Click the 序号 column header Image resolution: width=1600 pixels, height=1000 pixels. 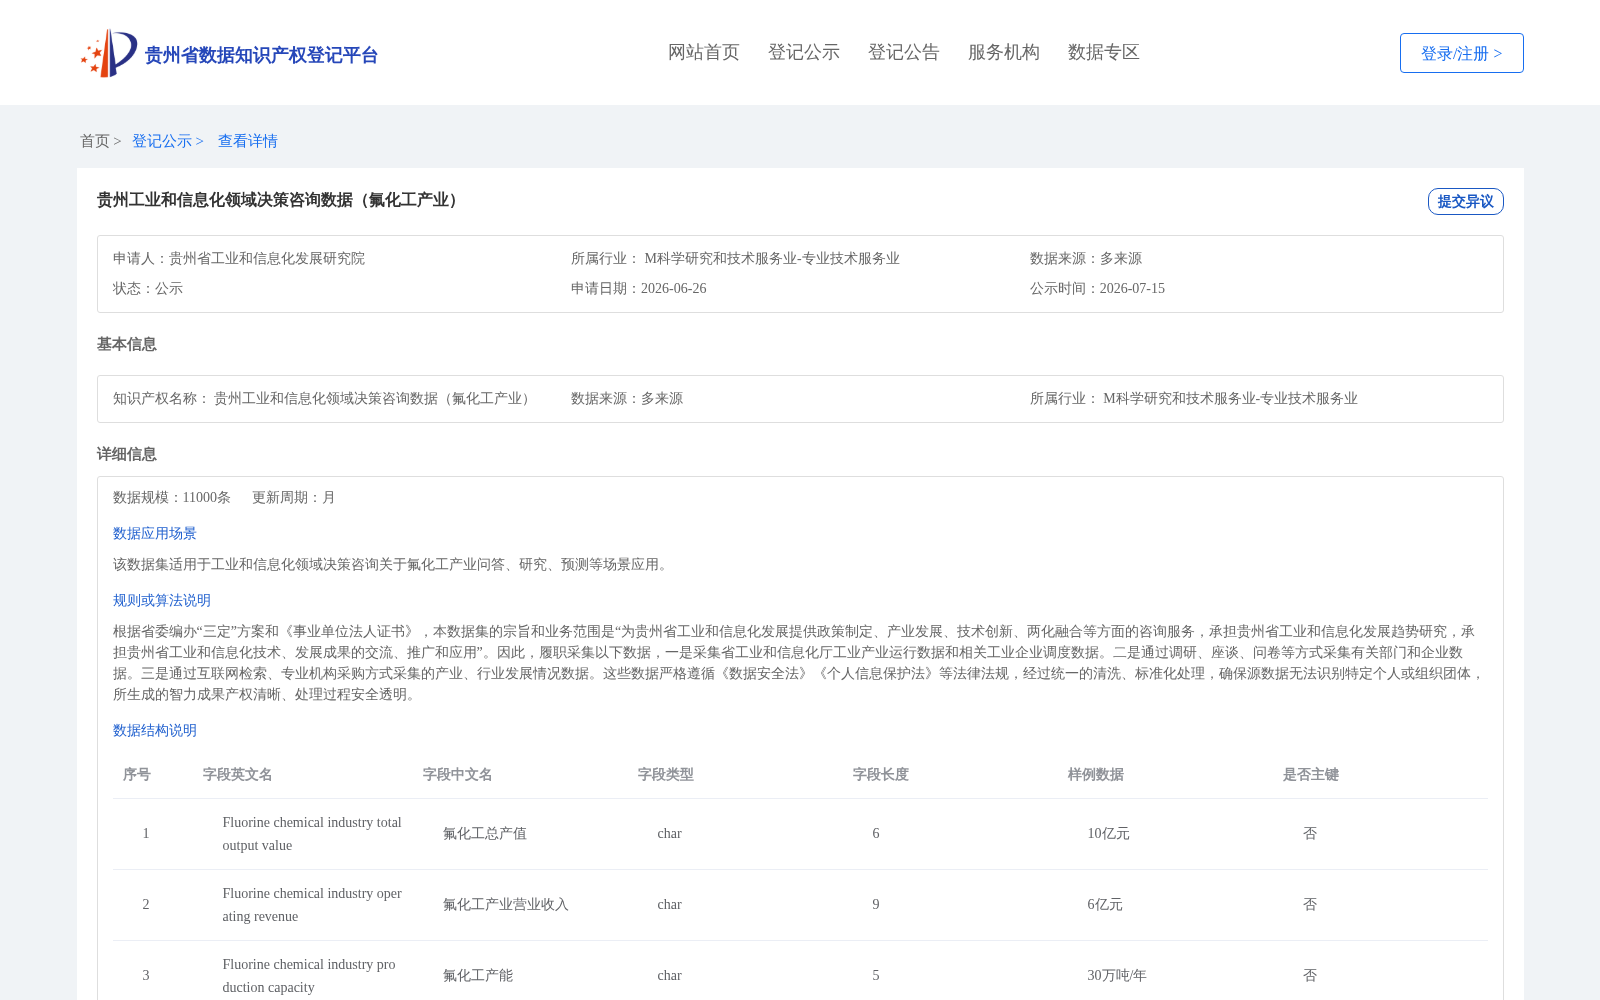pos(137,774)
